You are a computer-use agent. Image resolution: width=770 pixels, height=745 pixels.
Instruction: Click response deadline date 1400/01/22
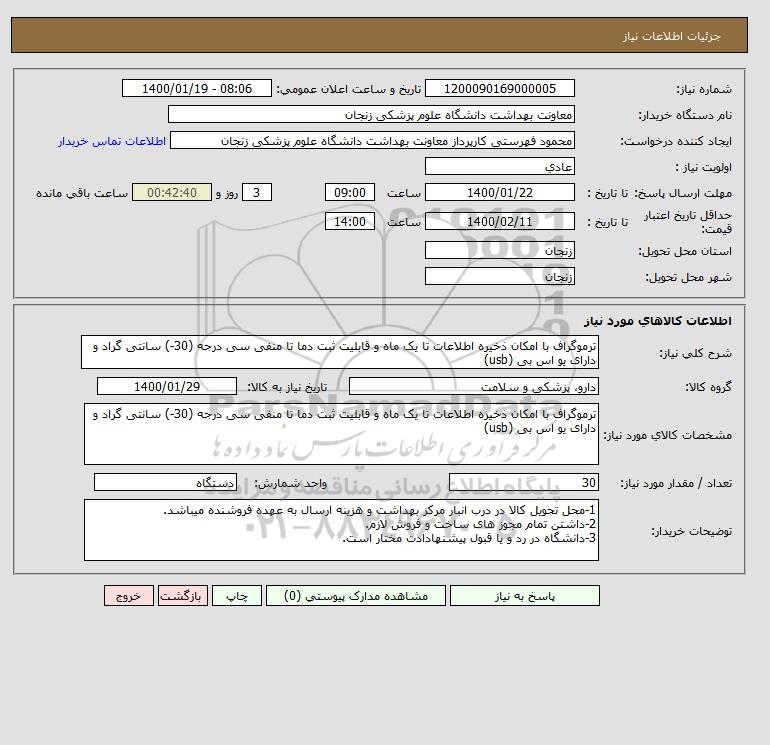tap(499, 193)
